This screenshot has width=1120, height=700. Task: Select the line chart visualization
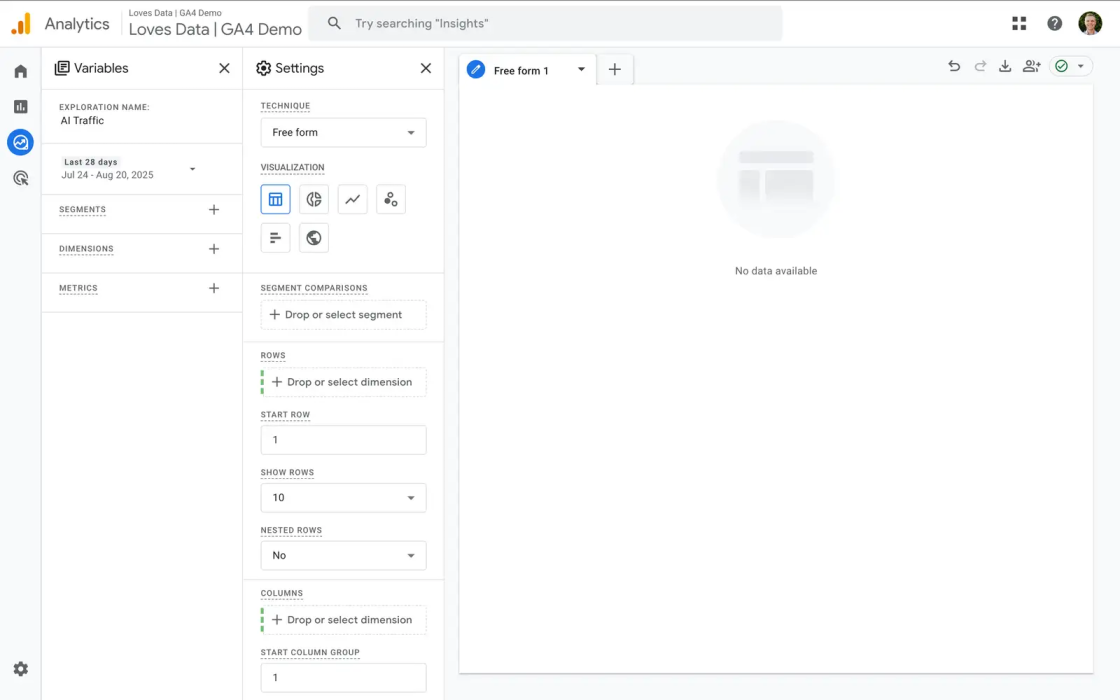click(352, 199)
